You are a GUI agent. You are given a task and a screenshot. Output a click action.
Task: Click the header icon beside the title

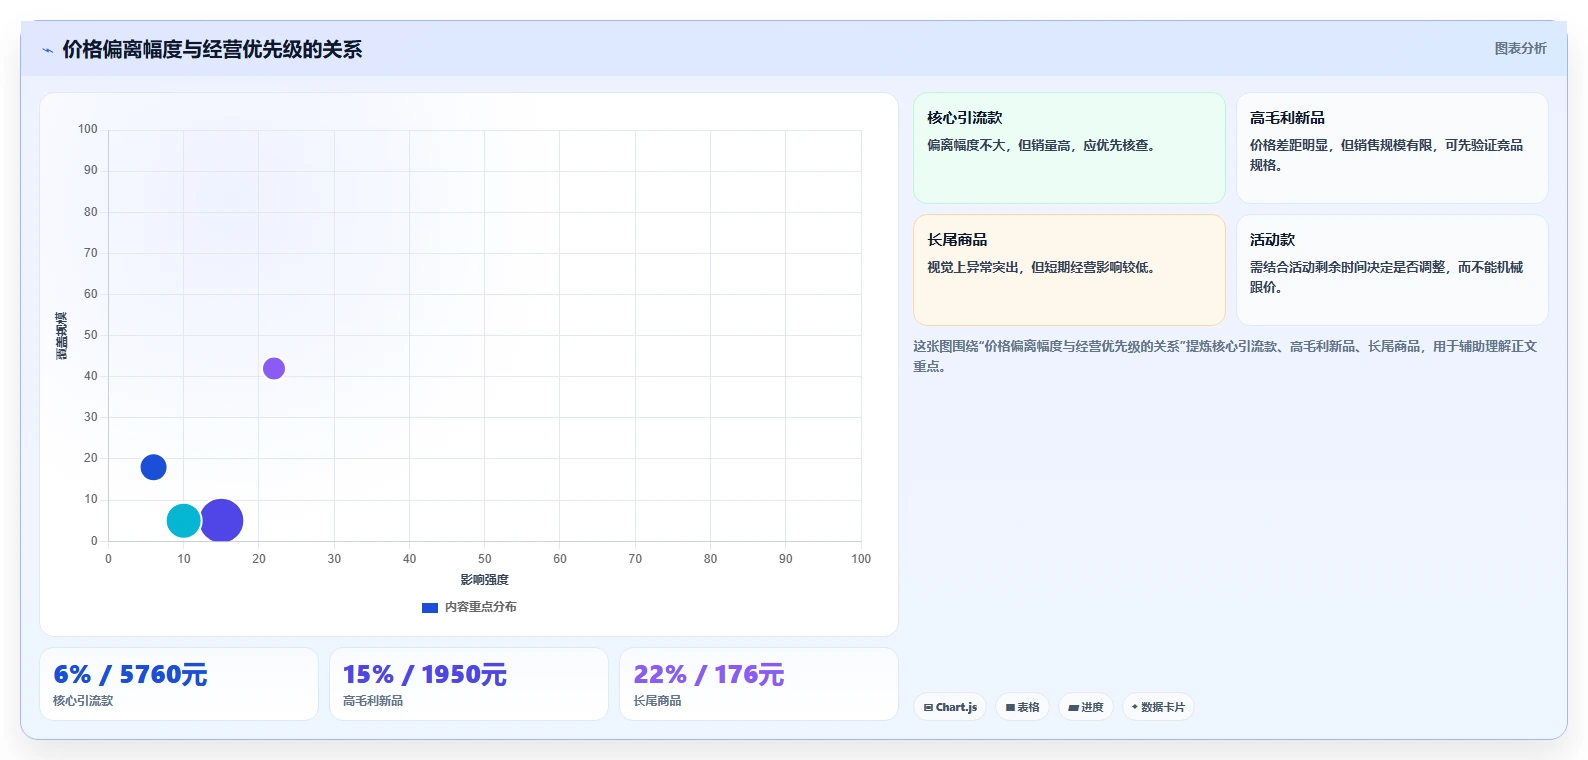coord(47,50)
